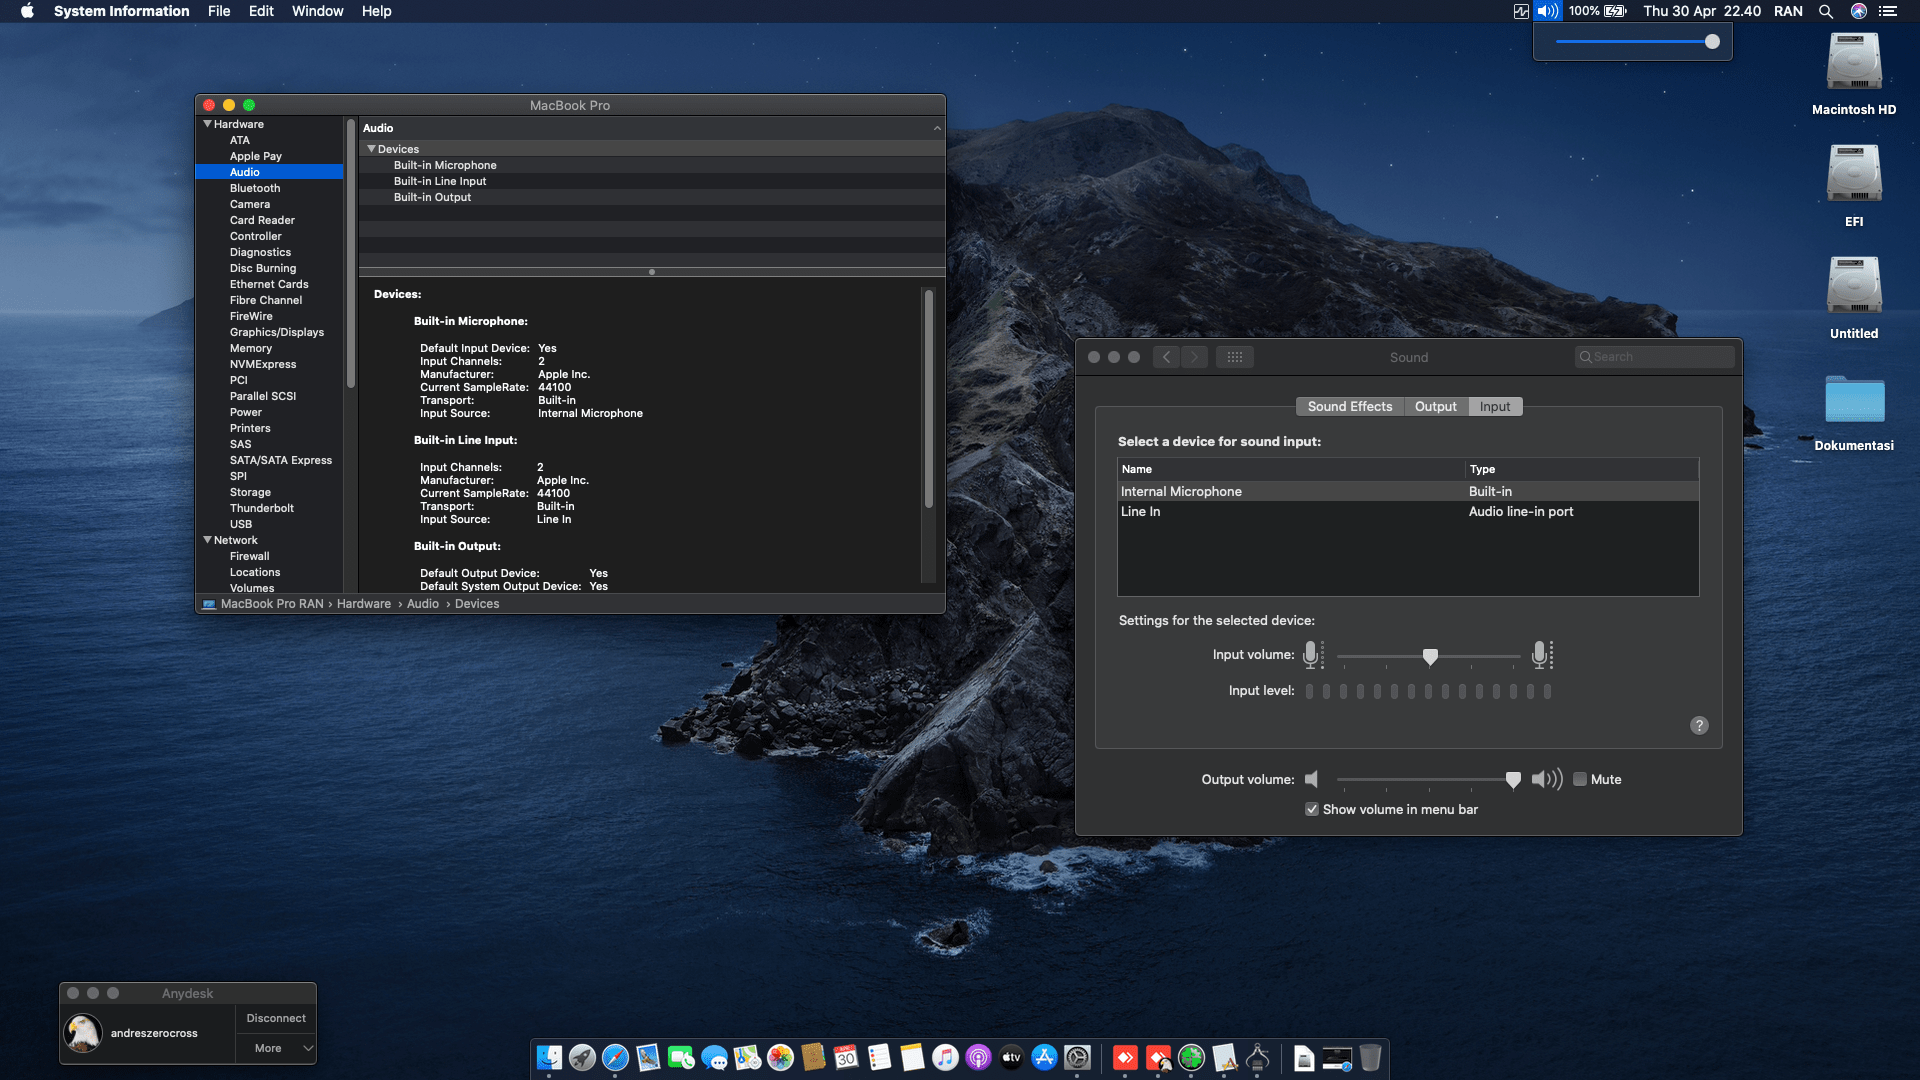Open Maps from the Dock

747,1058
